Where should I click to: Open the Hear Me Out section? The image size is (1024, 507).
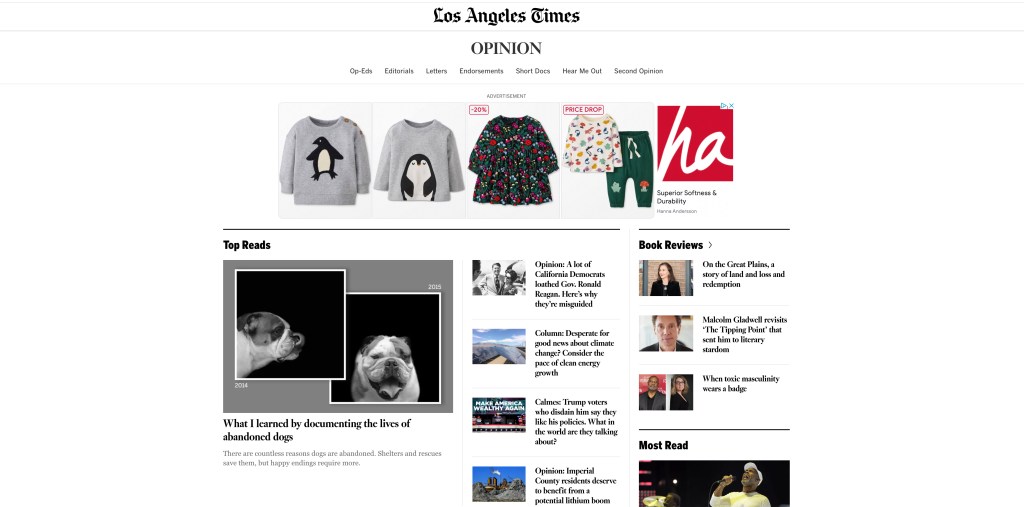tap(582, 71)
